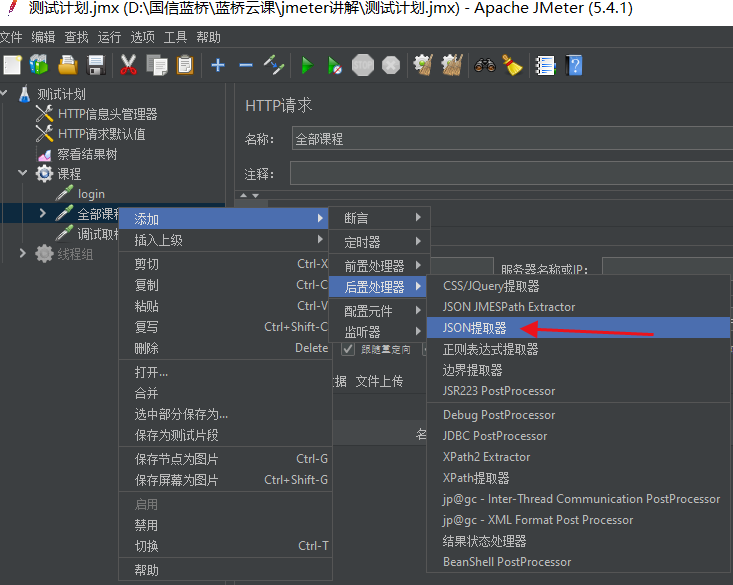
Task: Collapse the 测试计划 root chevron
Action: 4,93
